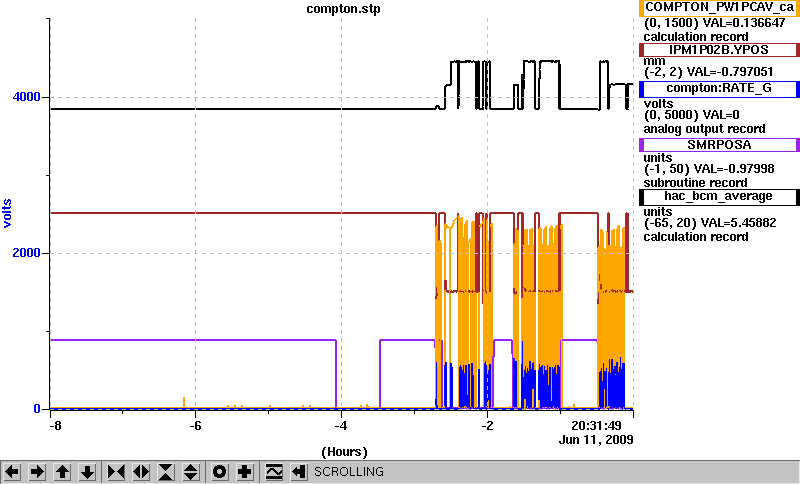Click the compton.stp plot title
The height and width of the screenshot is (484, 800).
[x=343, y=9]
